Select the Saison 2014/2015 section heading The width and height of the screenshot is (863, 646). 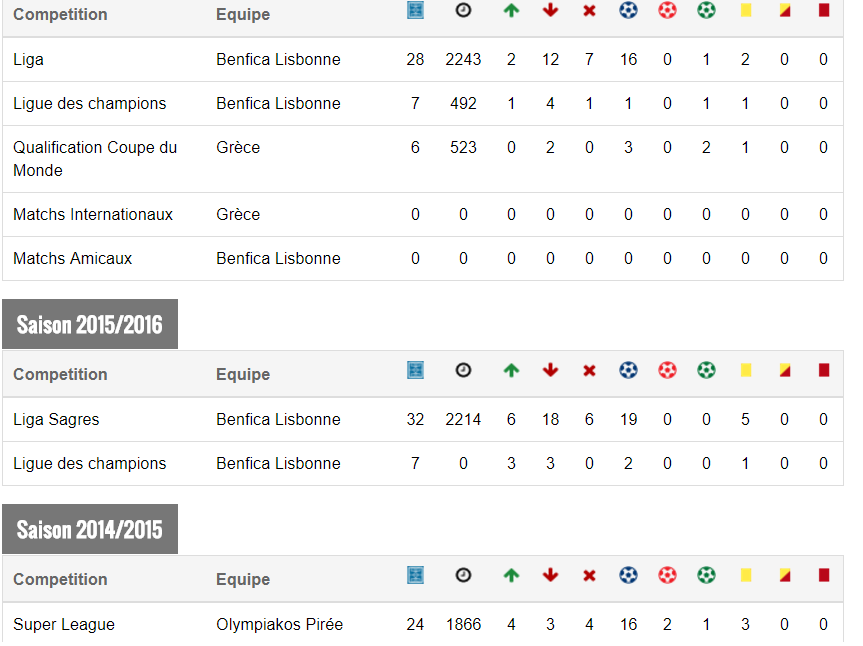[x=90, y=529]
